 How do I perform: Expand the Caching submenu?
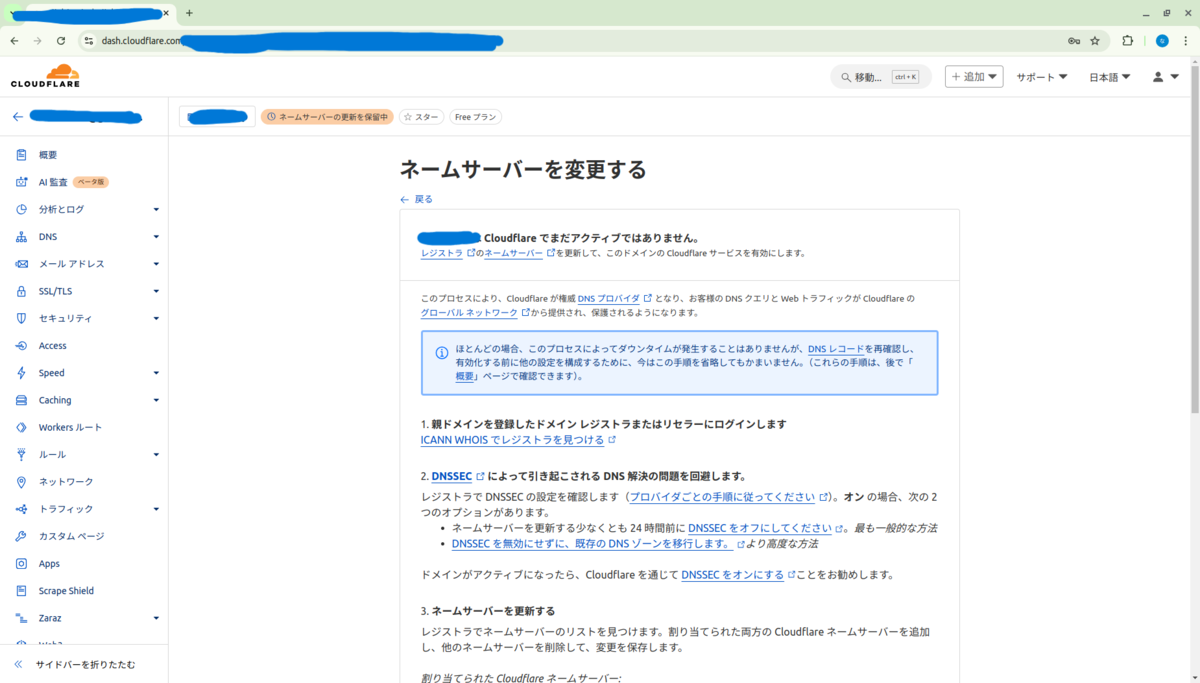(156, 400)
